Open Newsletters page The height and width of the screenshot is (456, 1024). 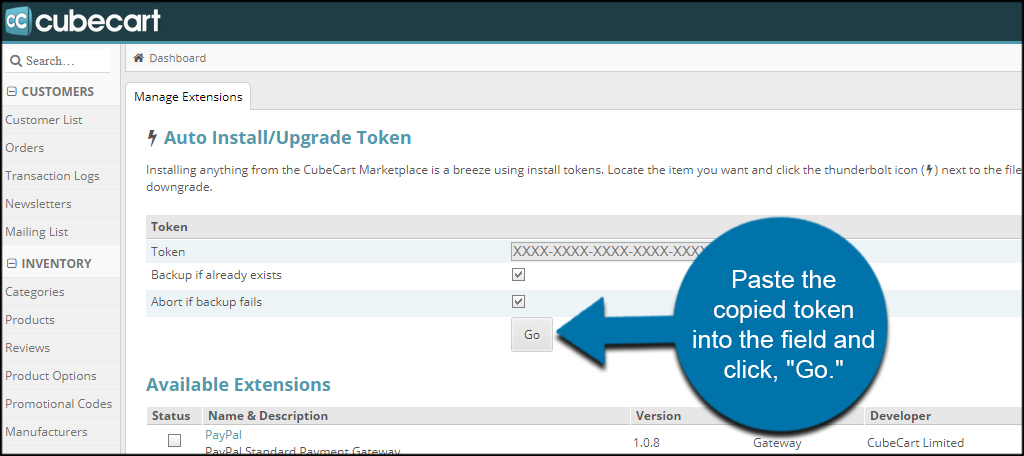39,204
